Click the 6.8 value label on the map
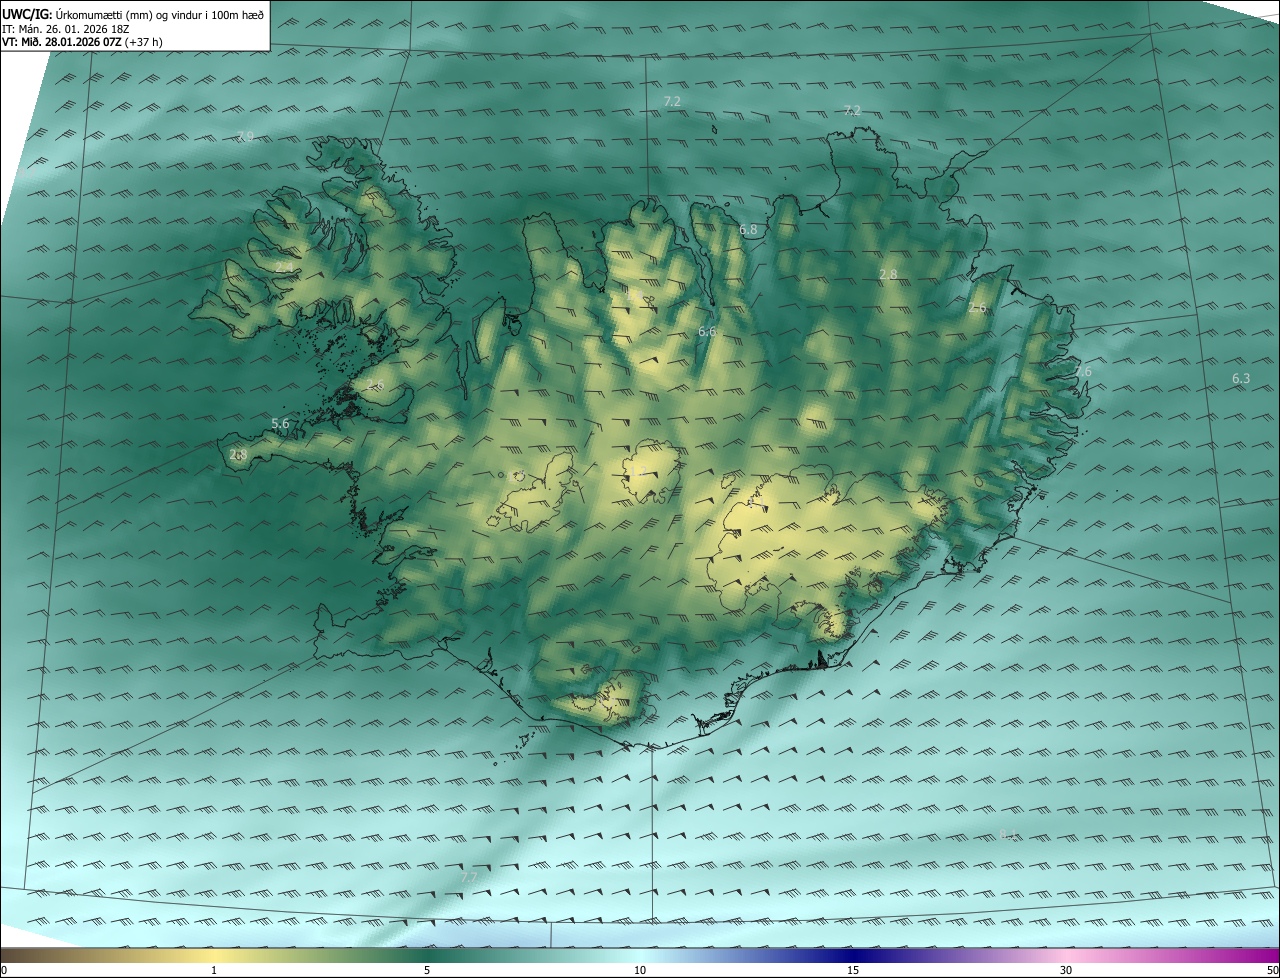 tap(748, 230)
